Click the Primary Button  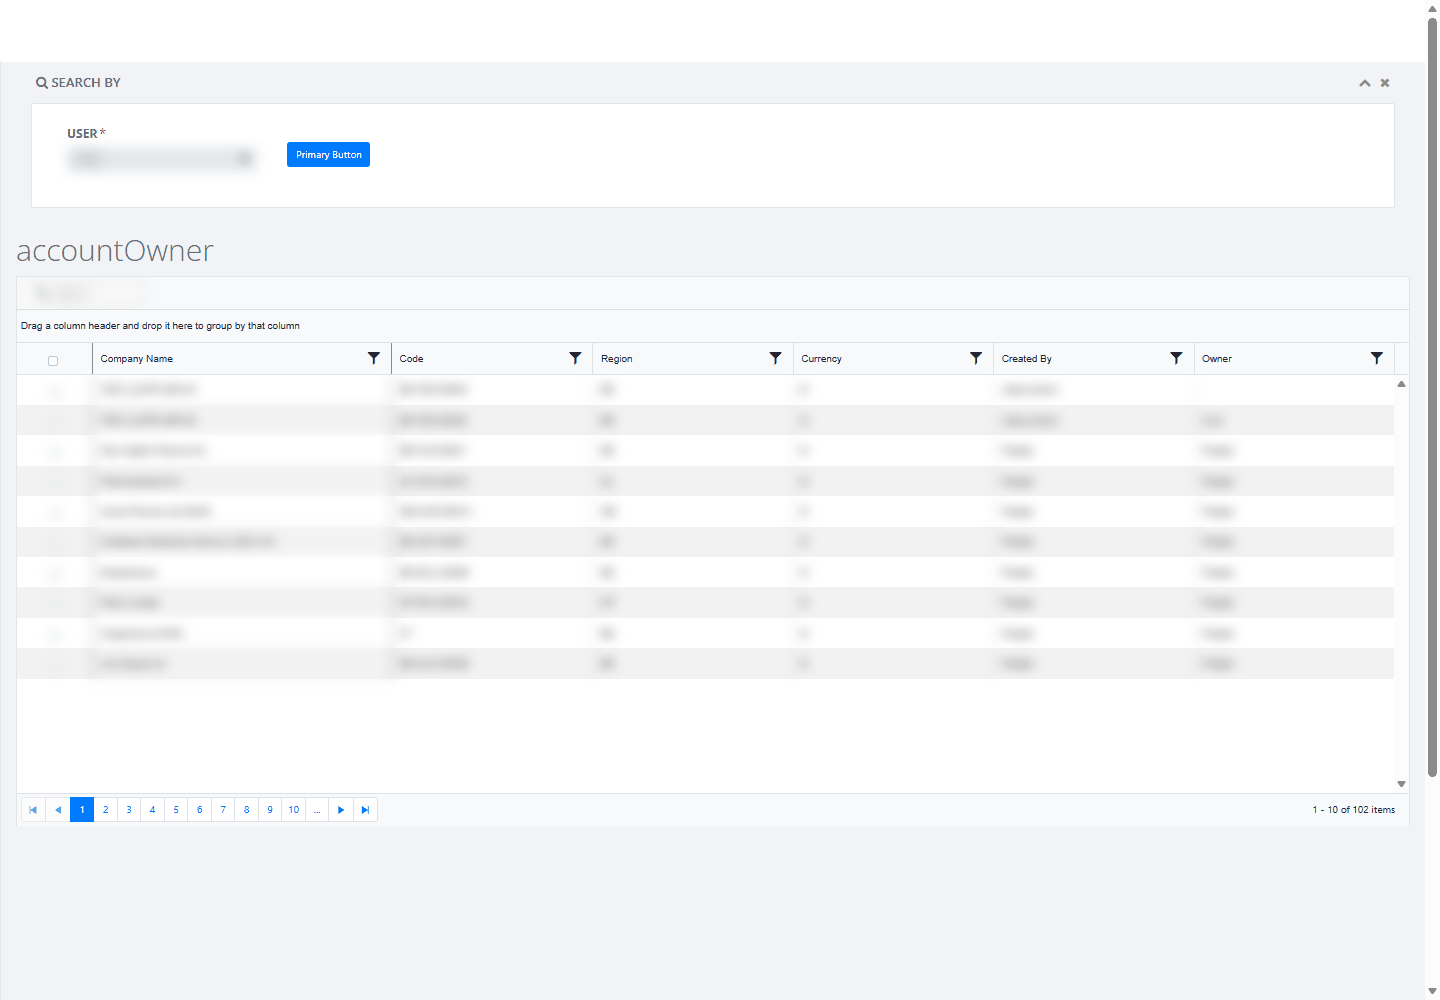328,155
